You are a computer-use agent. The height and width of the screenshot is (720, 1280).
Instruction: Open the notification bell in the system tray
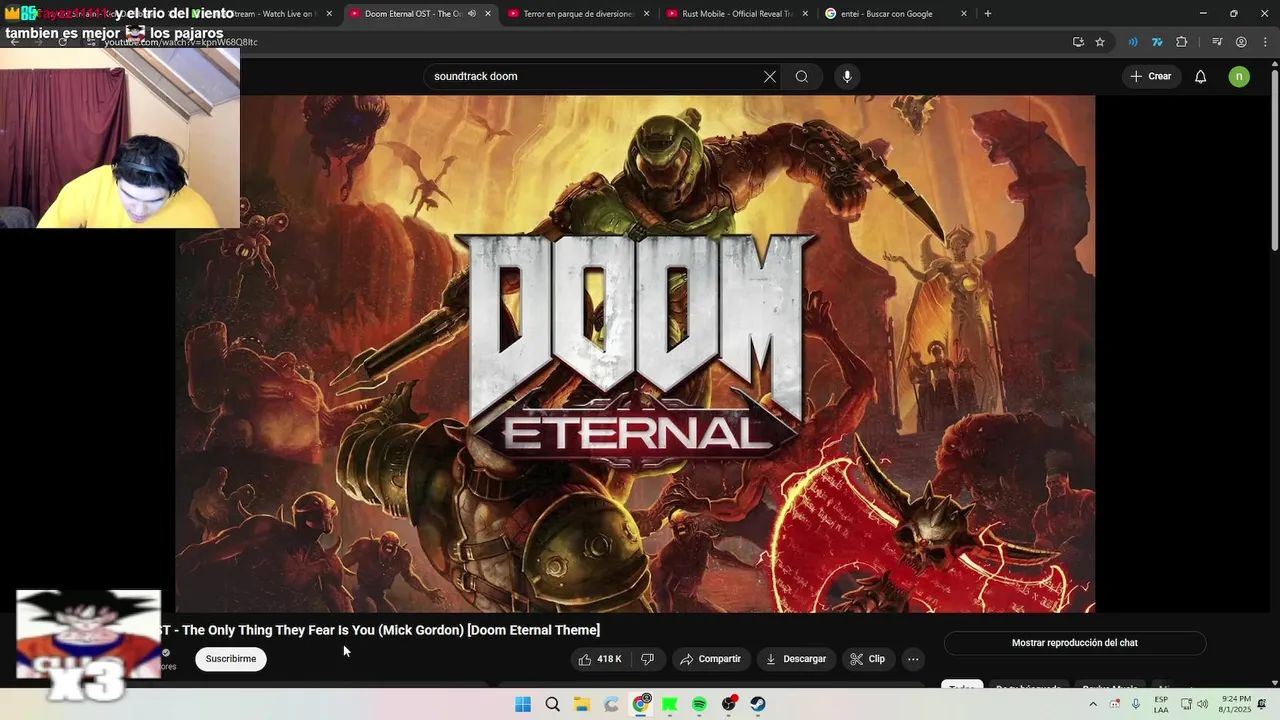(1262, 704)
